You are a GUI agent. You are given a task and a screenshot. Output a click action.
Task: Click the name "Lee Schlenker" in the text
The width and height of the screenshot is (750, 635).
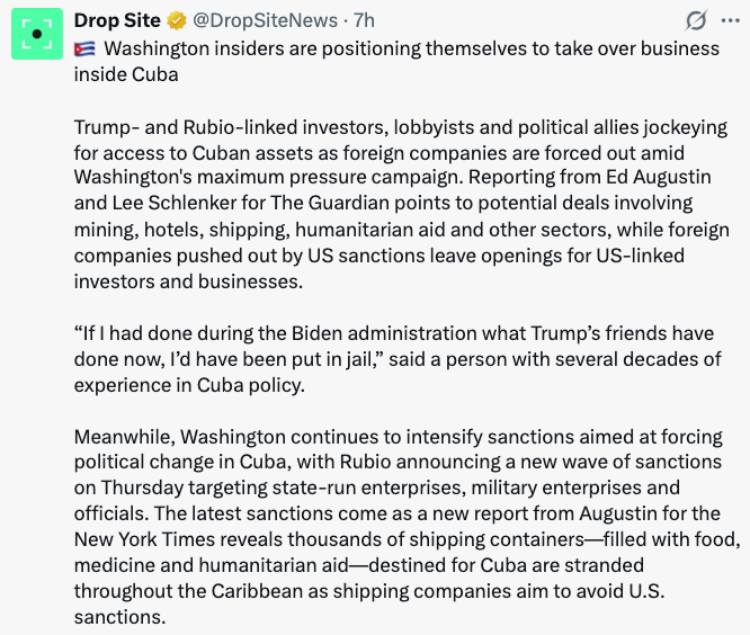point(174,203)
